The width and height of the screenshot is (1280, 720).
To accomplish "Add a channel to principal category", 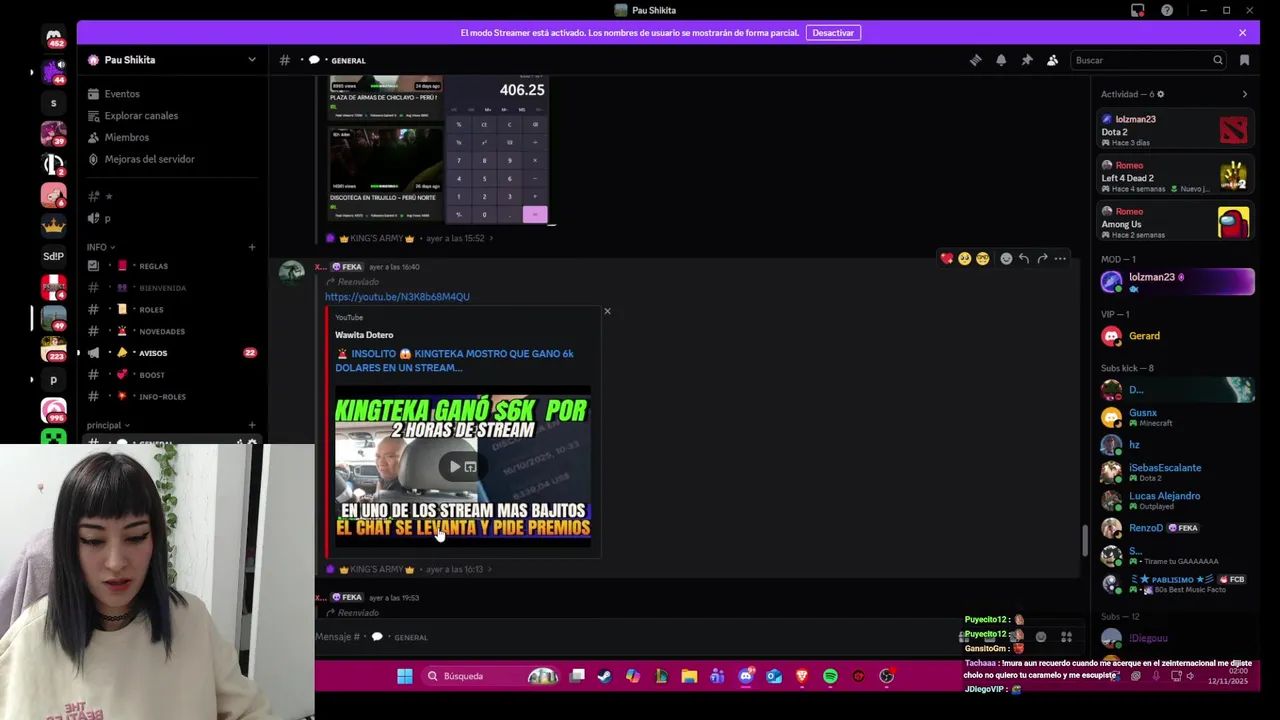I will (x=252, y=425).
